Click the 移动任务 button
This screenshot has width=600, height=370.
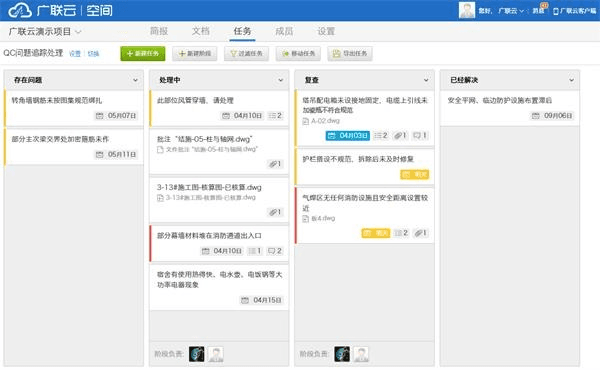click(298, 54)
